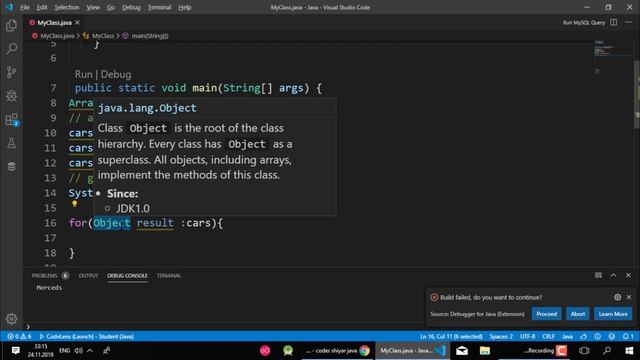Click the Ln 16, Col 11 position indicator
Screen dimensions: 640x360
[451, 336]
